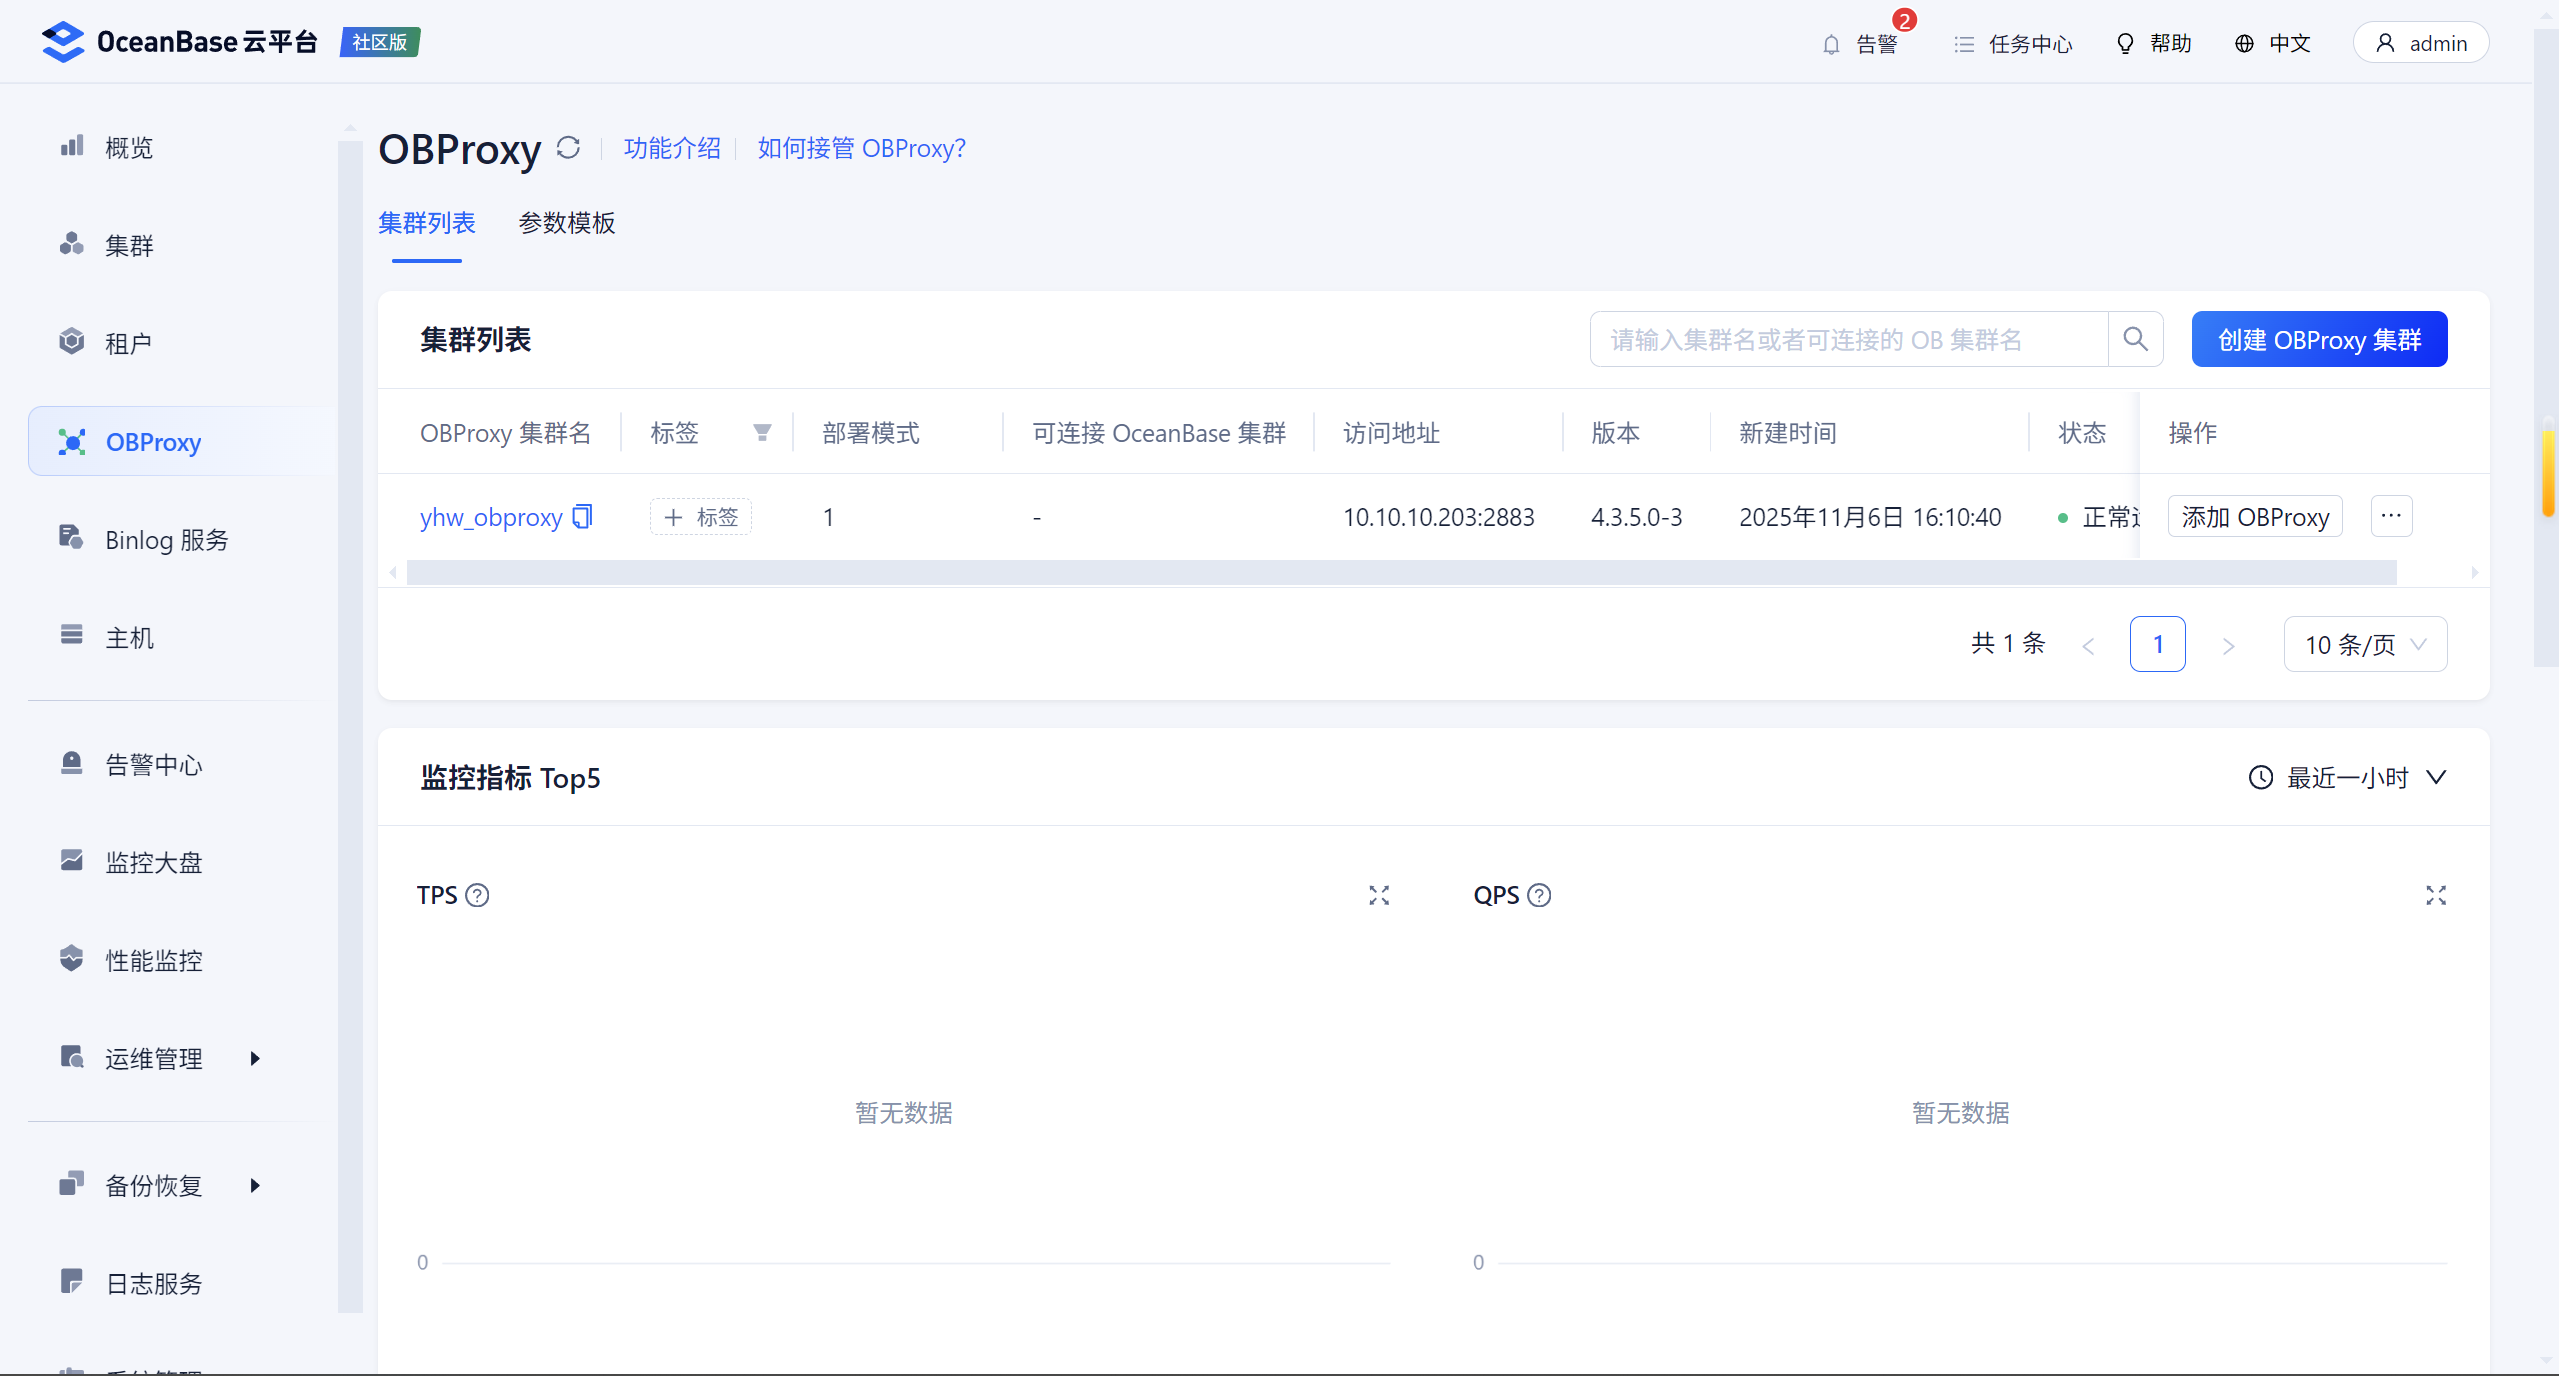
Task: Click the table horizontal scrollbar
Action: point(1400,572)
